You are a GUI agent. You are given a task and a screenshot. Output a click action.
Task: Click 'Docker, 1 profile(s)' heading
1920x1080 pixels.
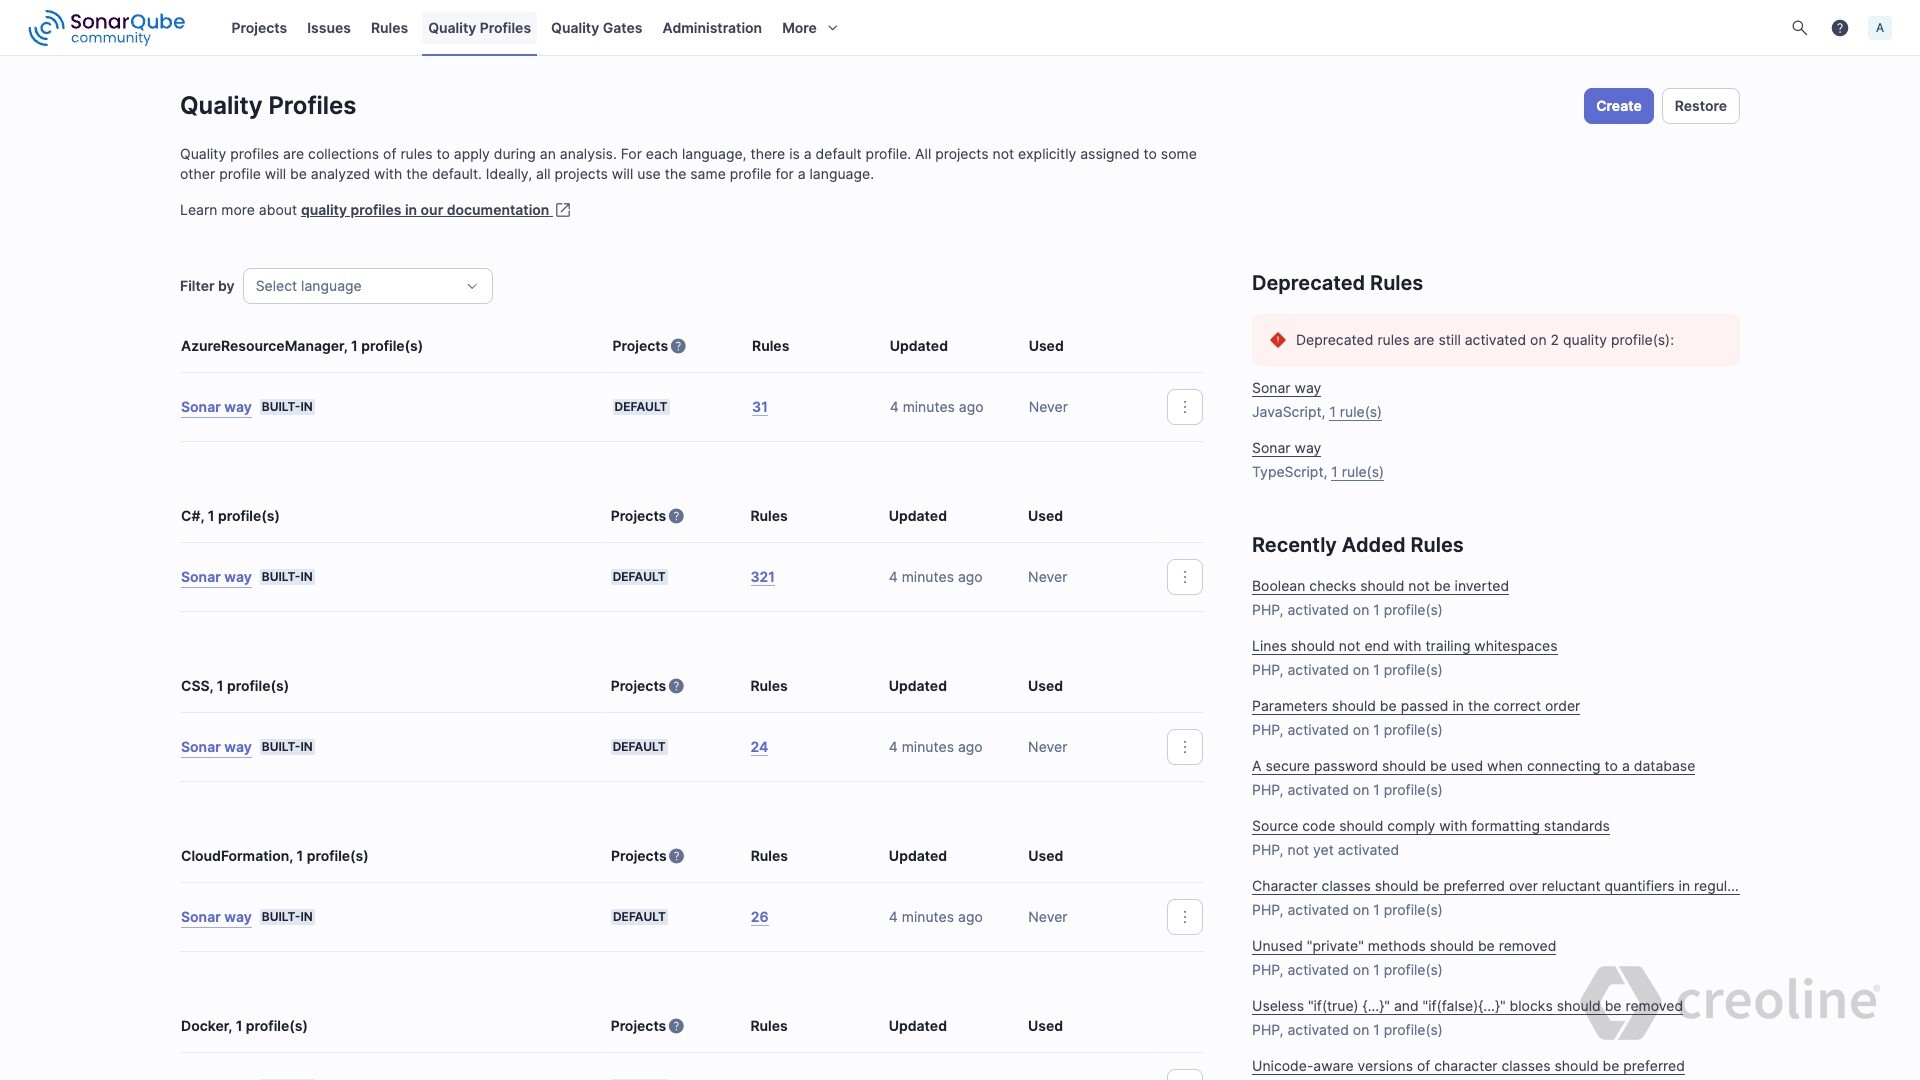click(244, 1026)
